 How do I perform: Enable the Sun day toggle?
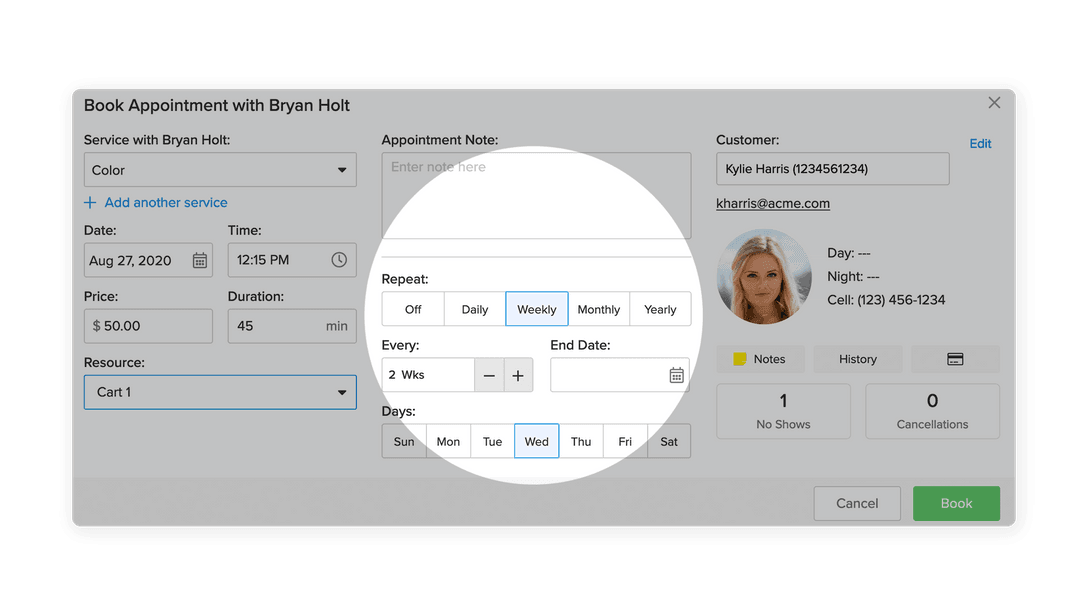click(x=404, y=441)
